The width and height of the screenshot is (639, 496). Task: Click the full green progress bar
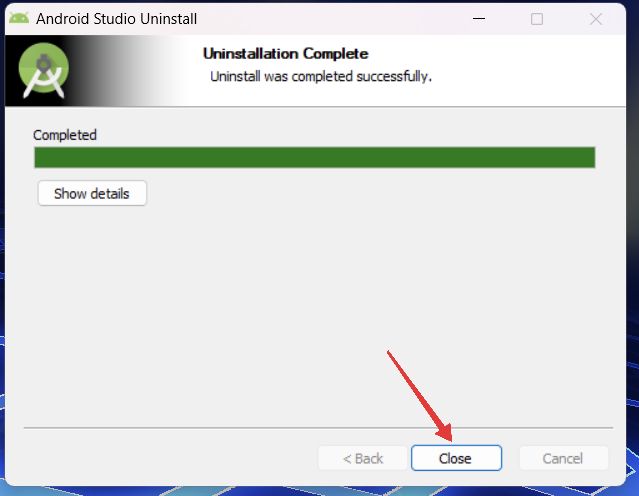click(315, 157)
